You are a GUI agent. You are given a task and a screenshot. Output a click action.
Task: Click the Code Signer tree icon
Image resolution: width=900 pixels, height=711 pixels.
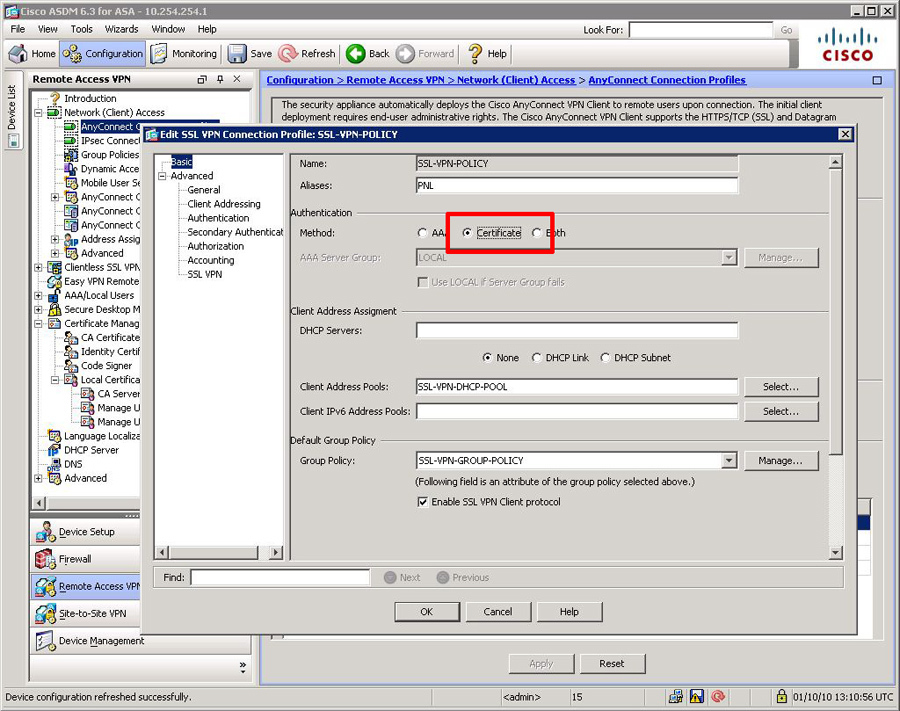71,366
